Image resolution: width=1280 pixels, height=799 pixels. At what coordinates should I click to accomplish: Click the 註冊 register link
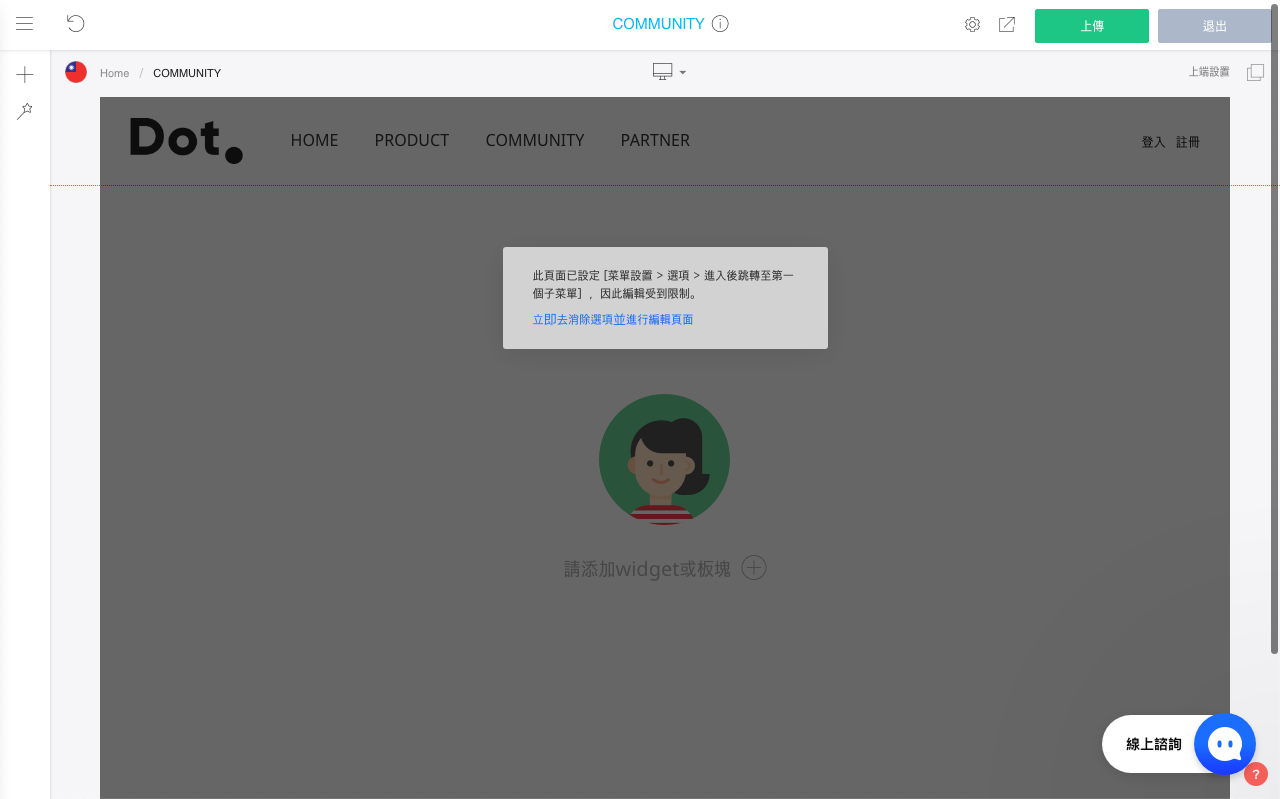click(x=1188, y=142)
